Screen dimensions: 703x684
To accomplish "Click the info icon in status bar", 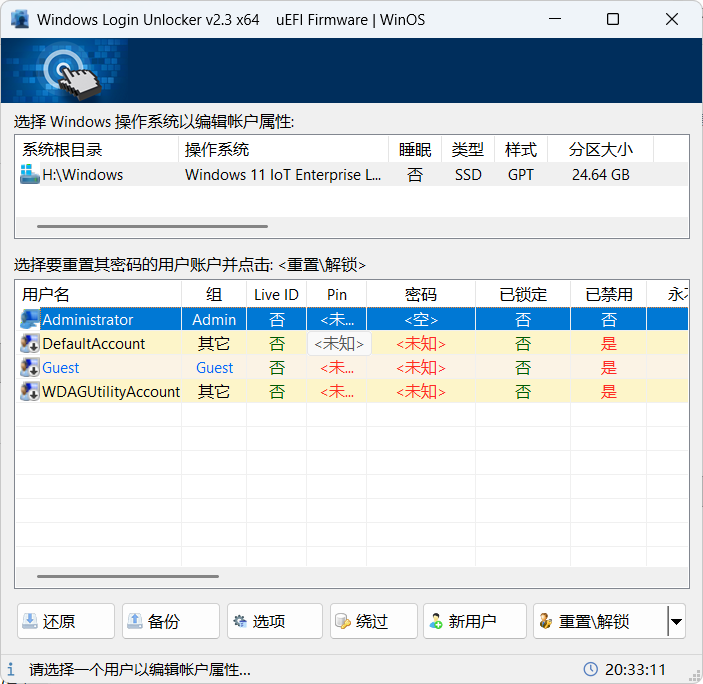I will (11, 669).
